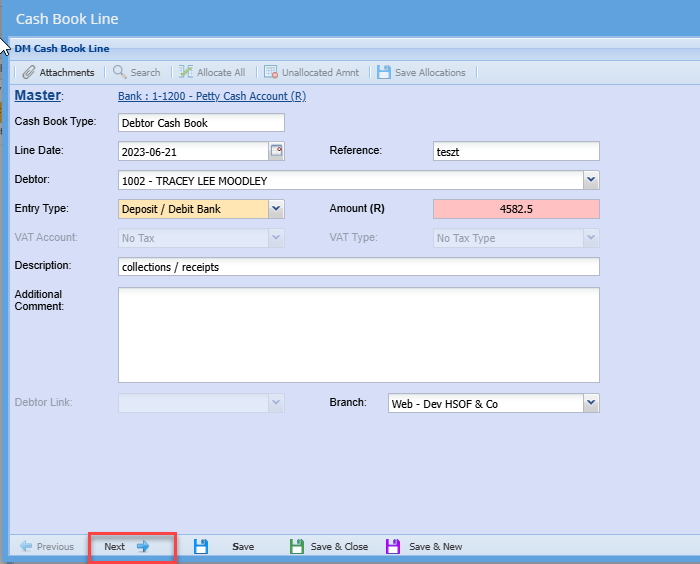The height and width of the screenshot is (564, 700).
Task: Expand the Branch dropdown
Action: coord(591,403)
